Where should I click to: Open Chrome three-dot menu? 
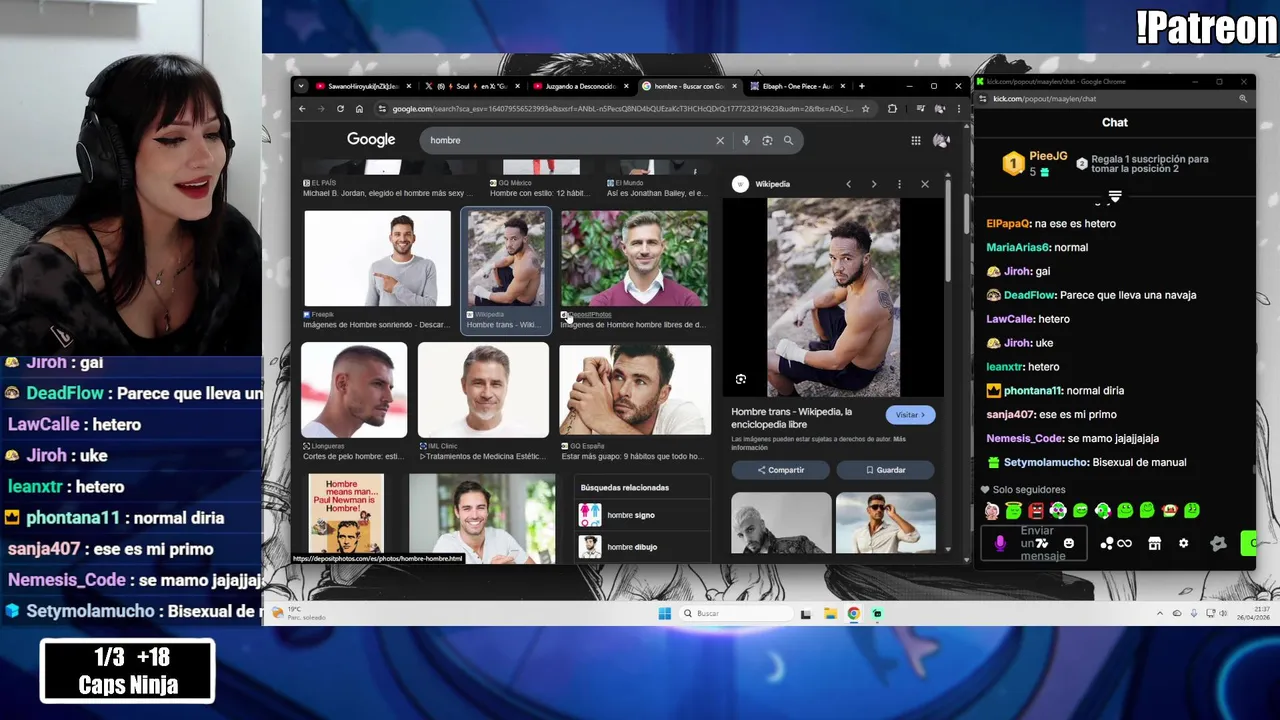click(x=958, y=109)
